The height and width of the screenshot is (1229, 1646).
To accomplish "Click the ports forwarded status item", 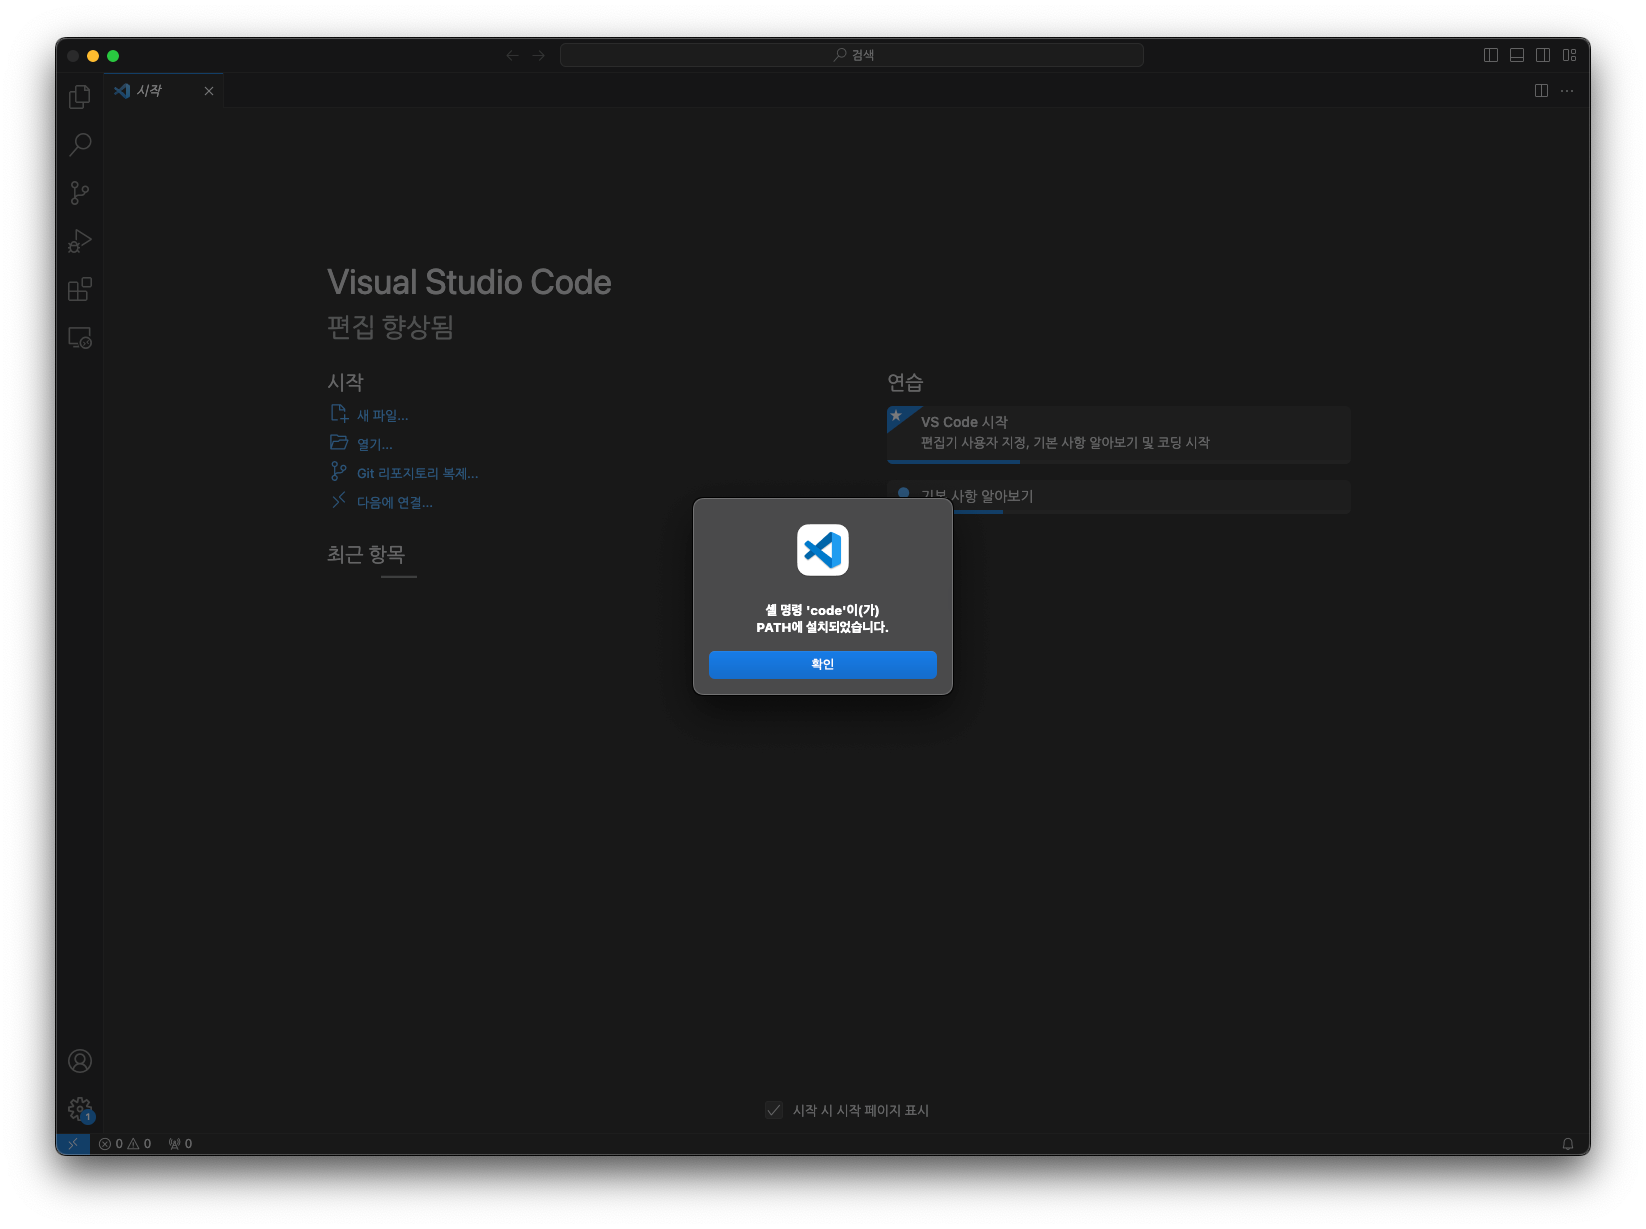I will [180, 1144].
